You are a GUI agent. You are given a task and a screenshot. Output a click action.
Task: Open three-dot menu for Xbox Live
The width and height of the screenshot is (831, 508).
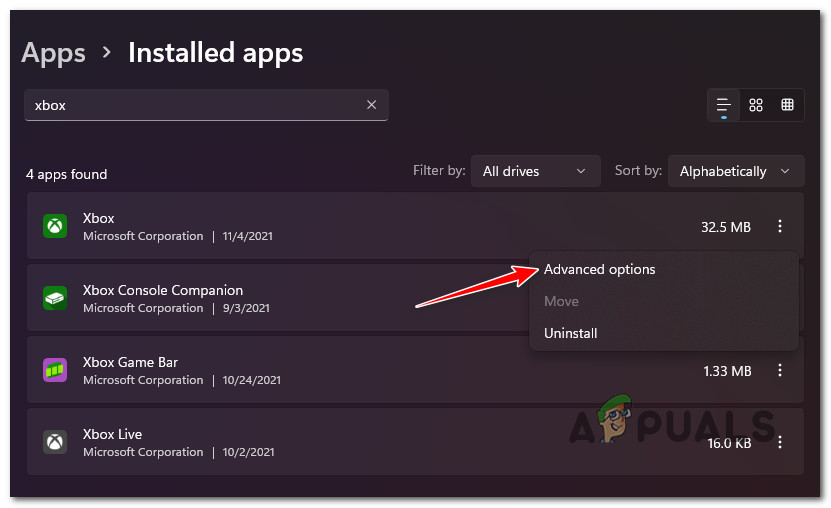pos(780,442)
